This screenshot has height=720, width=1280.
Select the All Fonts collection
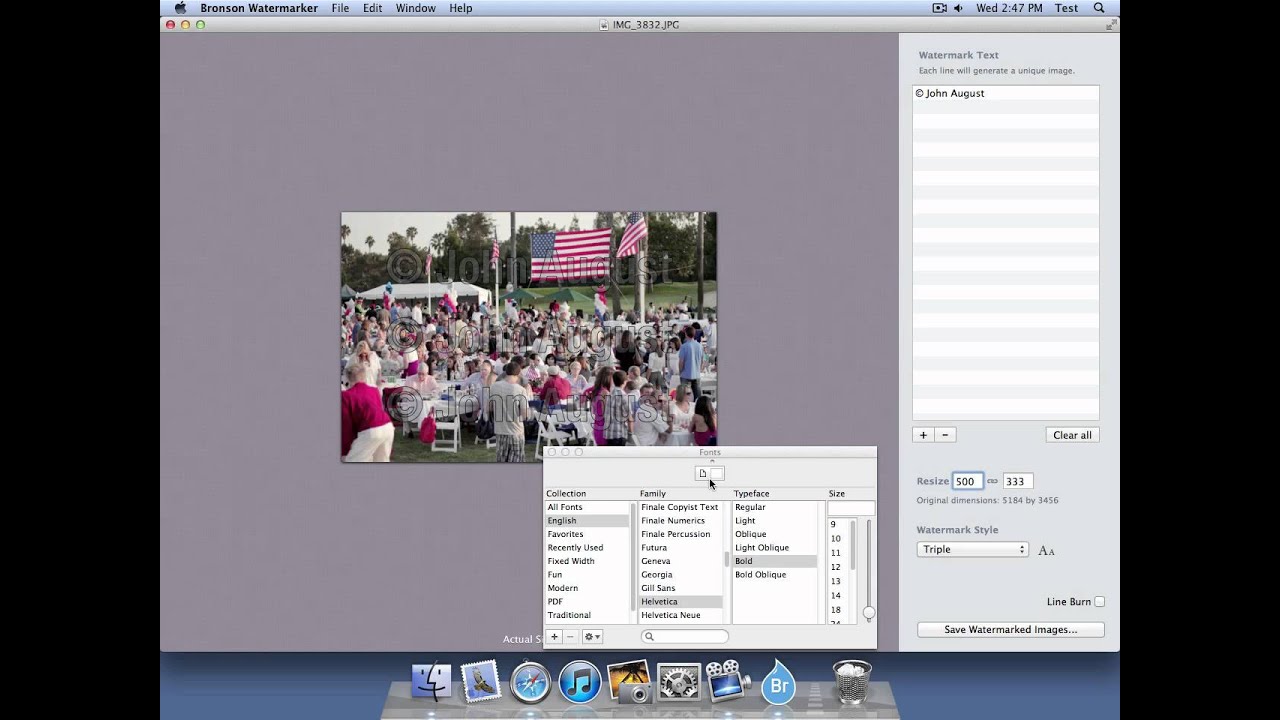pos(588,507)
